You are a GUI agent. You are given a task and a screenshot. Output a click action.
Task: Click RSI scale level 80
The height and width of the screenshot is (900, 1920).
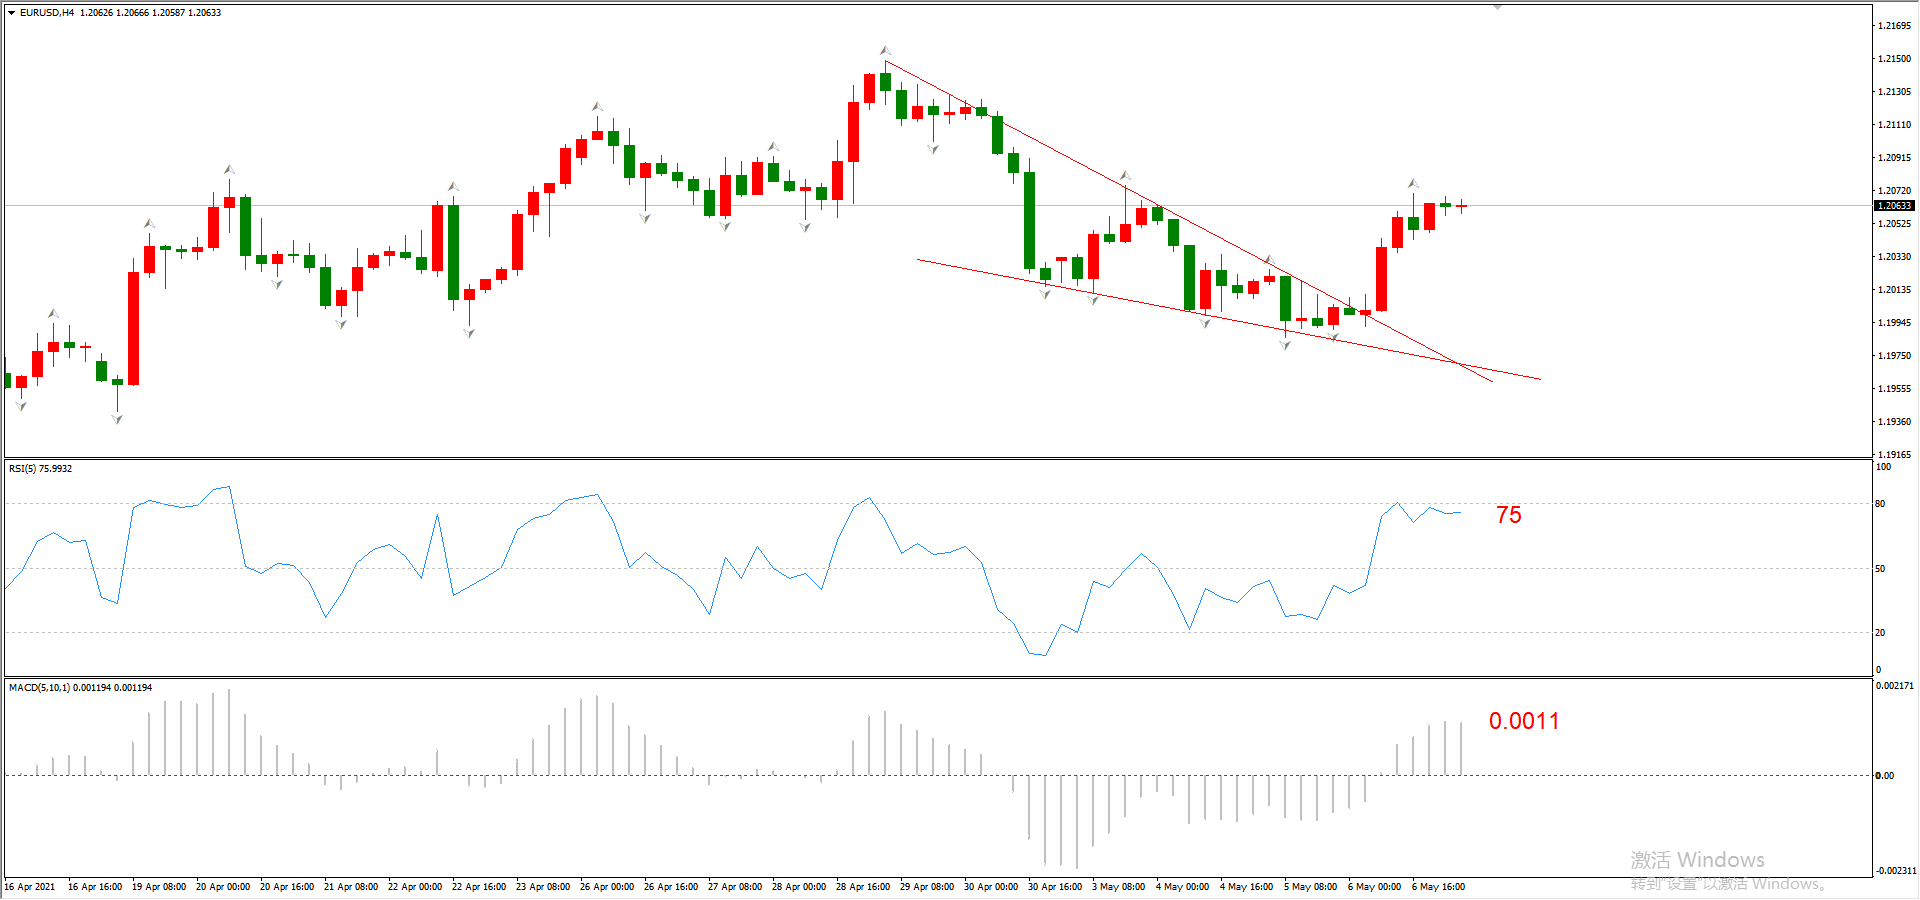(x=1880, y=504)
